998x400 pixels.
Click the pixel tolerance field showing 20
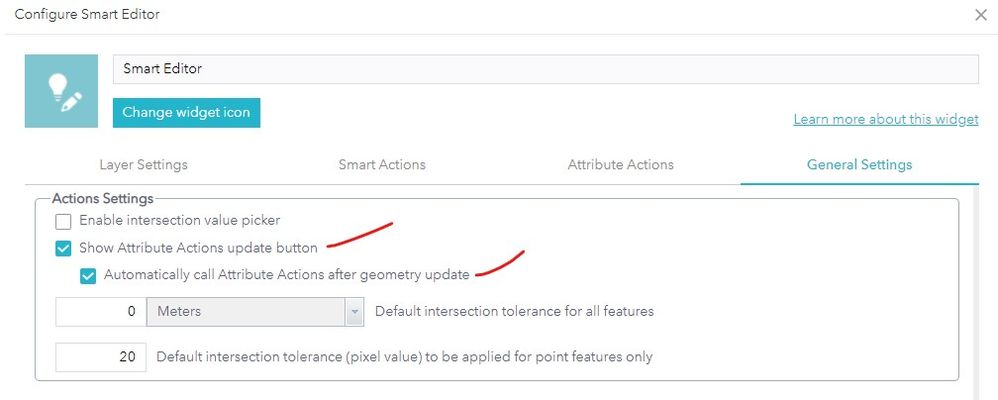[100, 356]
